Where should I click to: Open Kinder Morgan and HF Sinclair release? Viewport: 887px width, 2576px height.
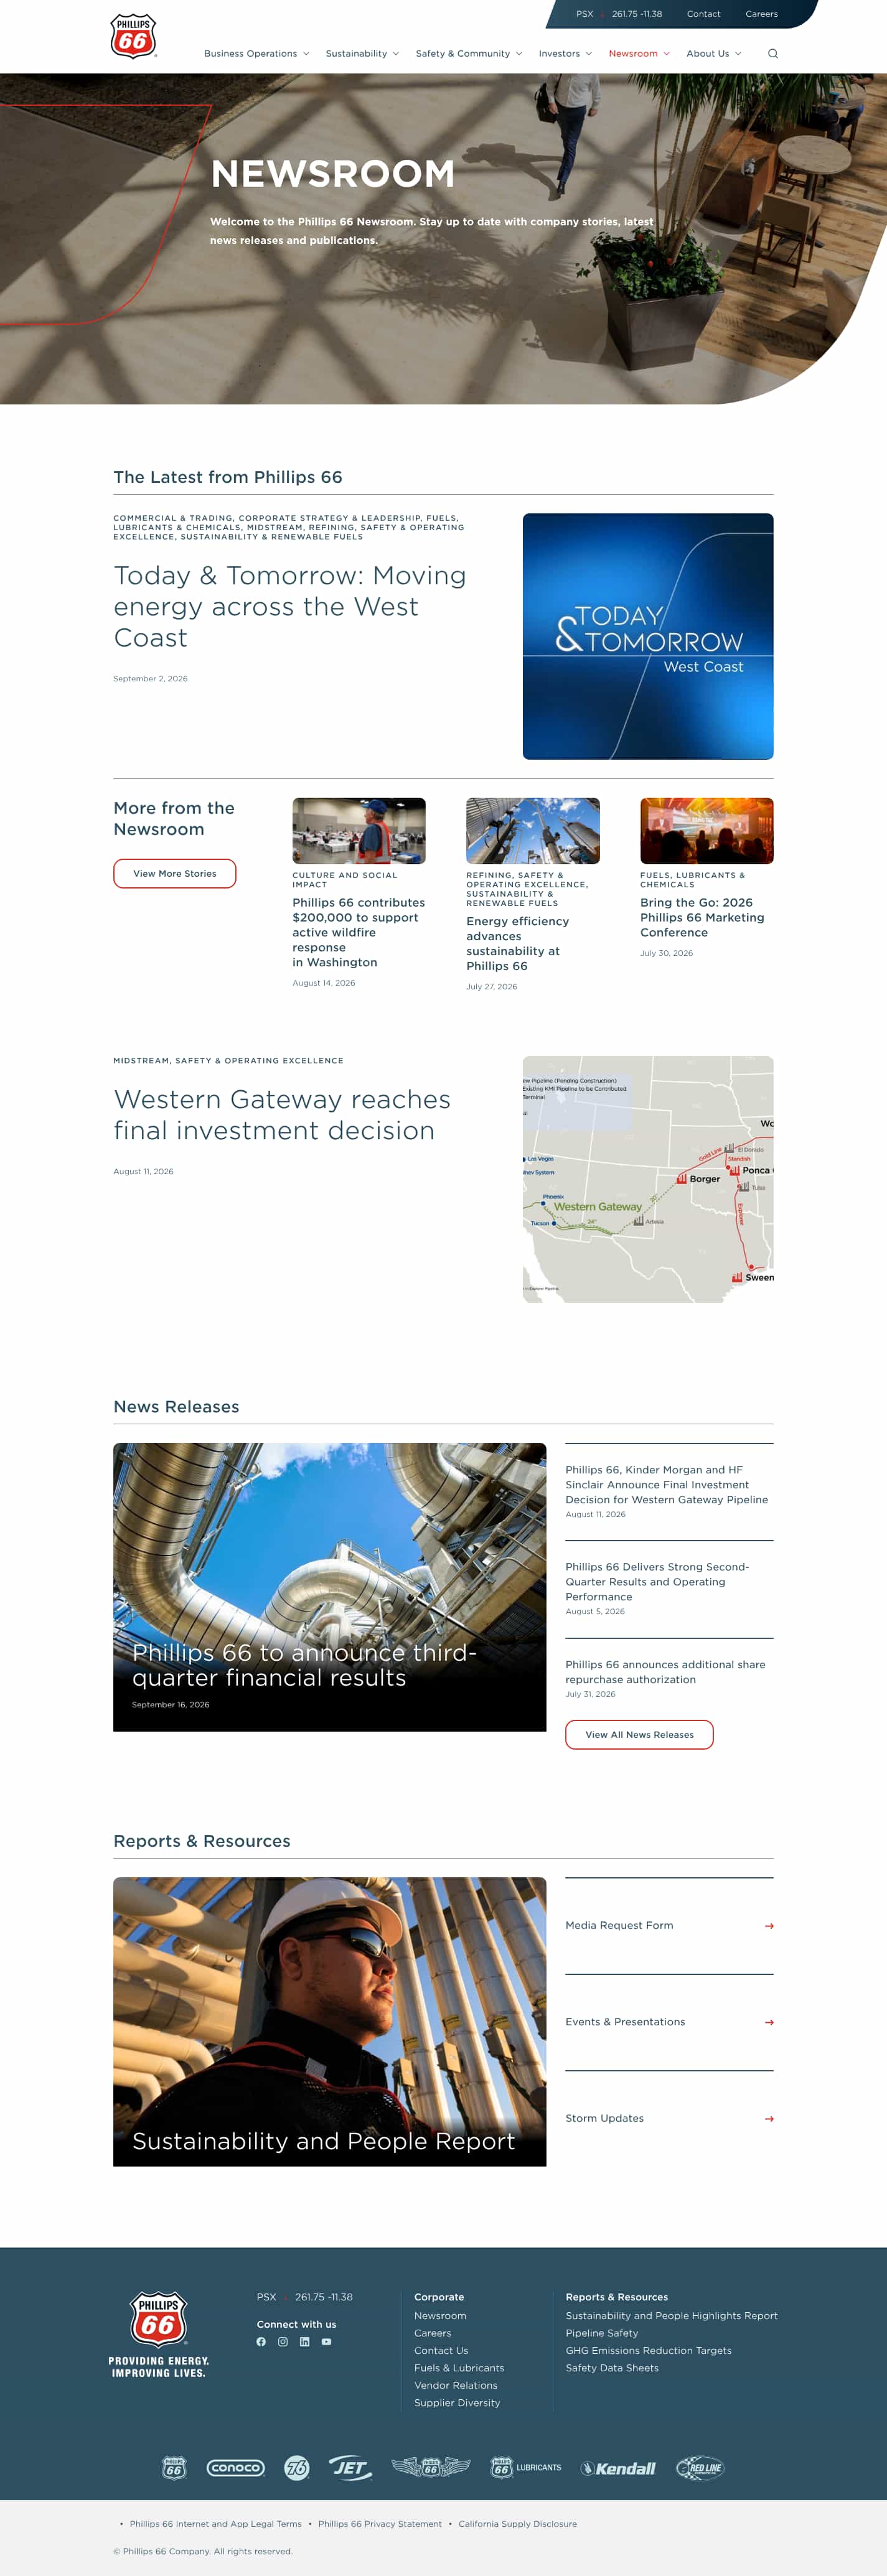[667, 1485]
